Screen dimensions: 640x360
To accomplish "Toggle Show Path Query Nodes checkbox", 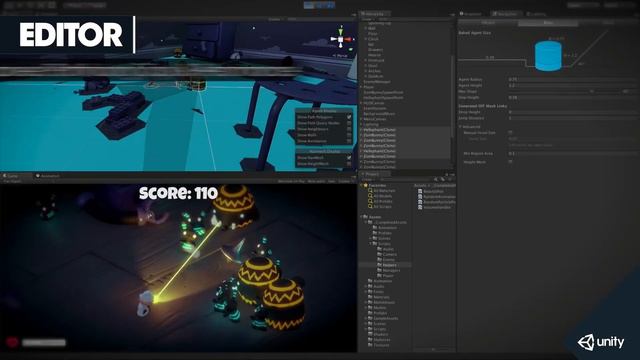I will pyautogui.click(x=349, y=123).
